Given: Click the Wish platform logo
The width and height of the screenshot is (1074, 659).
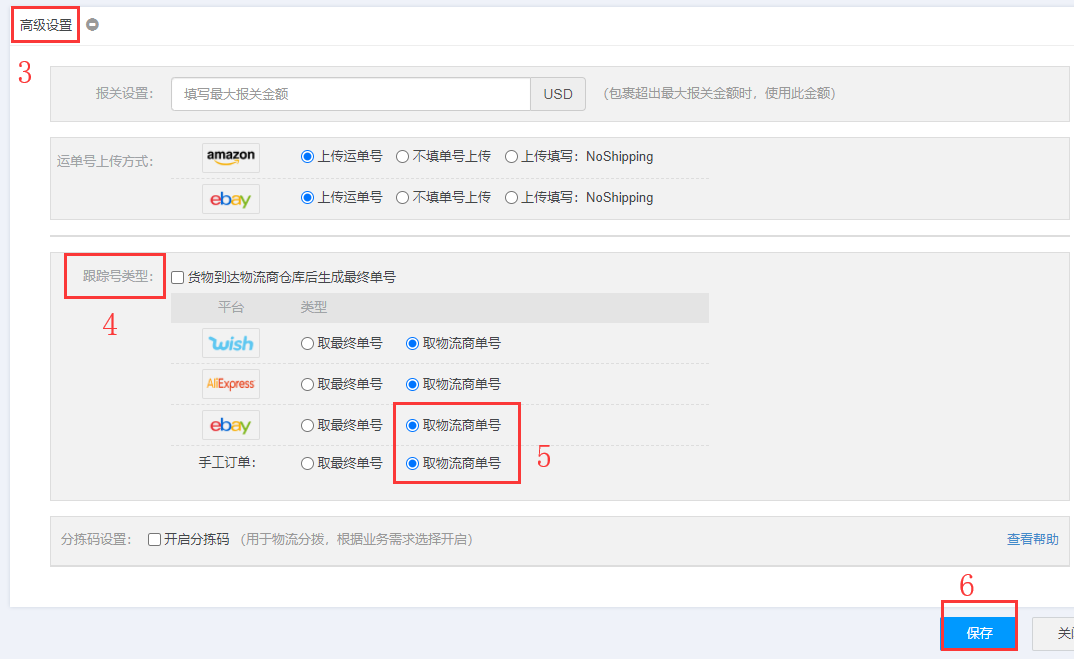Looking at the screenshot, I should coord(231,343).
